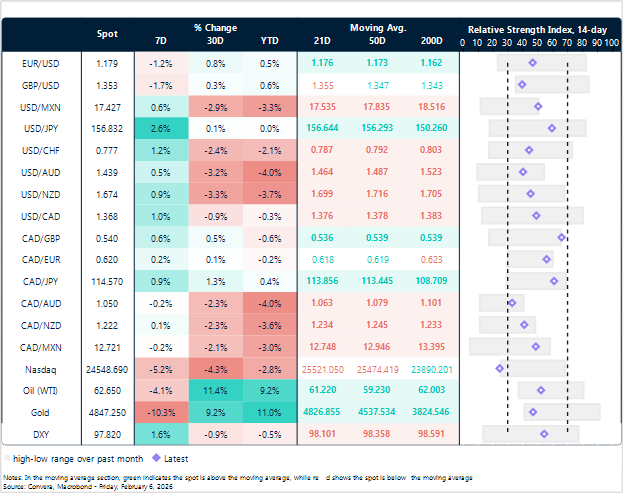Click the CAD/AUD RSI diamond marker

click(512, 303)
